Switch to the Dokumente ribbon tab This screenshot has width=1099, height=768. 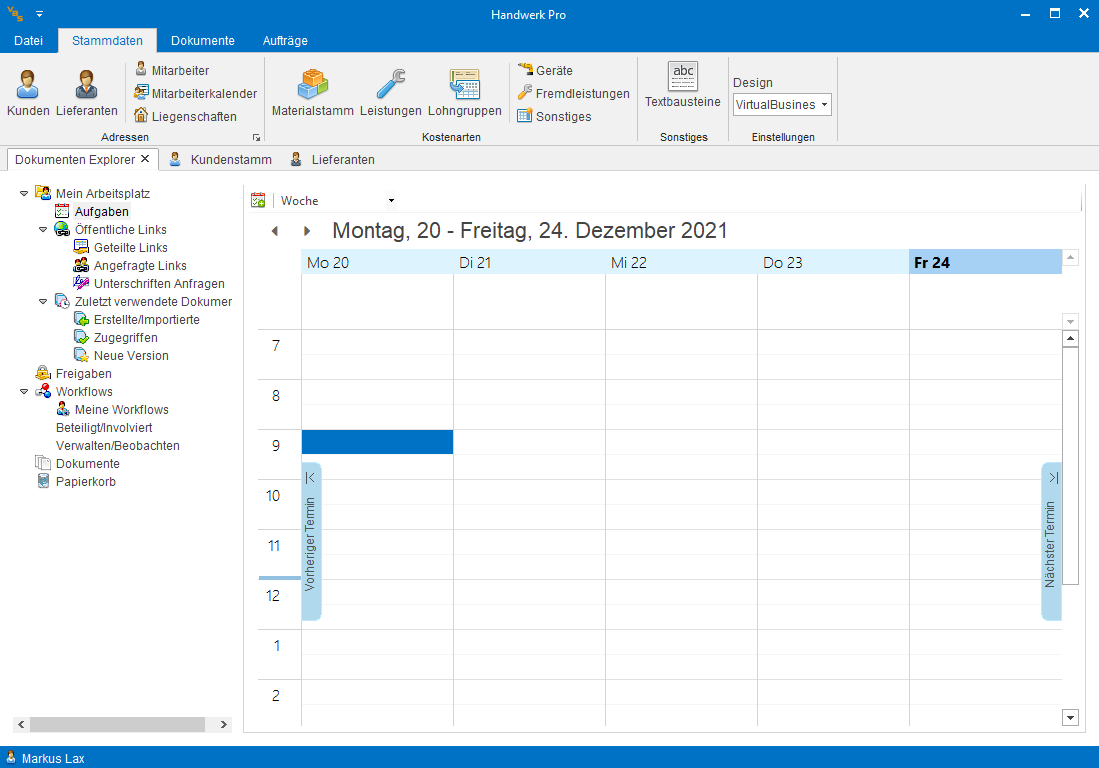point(203,41)
